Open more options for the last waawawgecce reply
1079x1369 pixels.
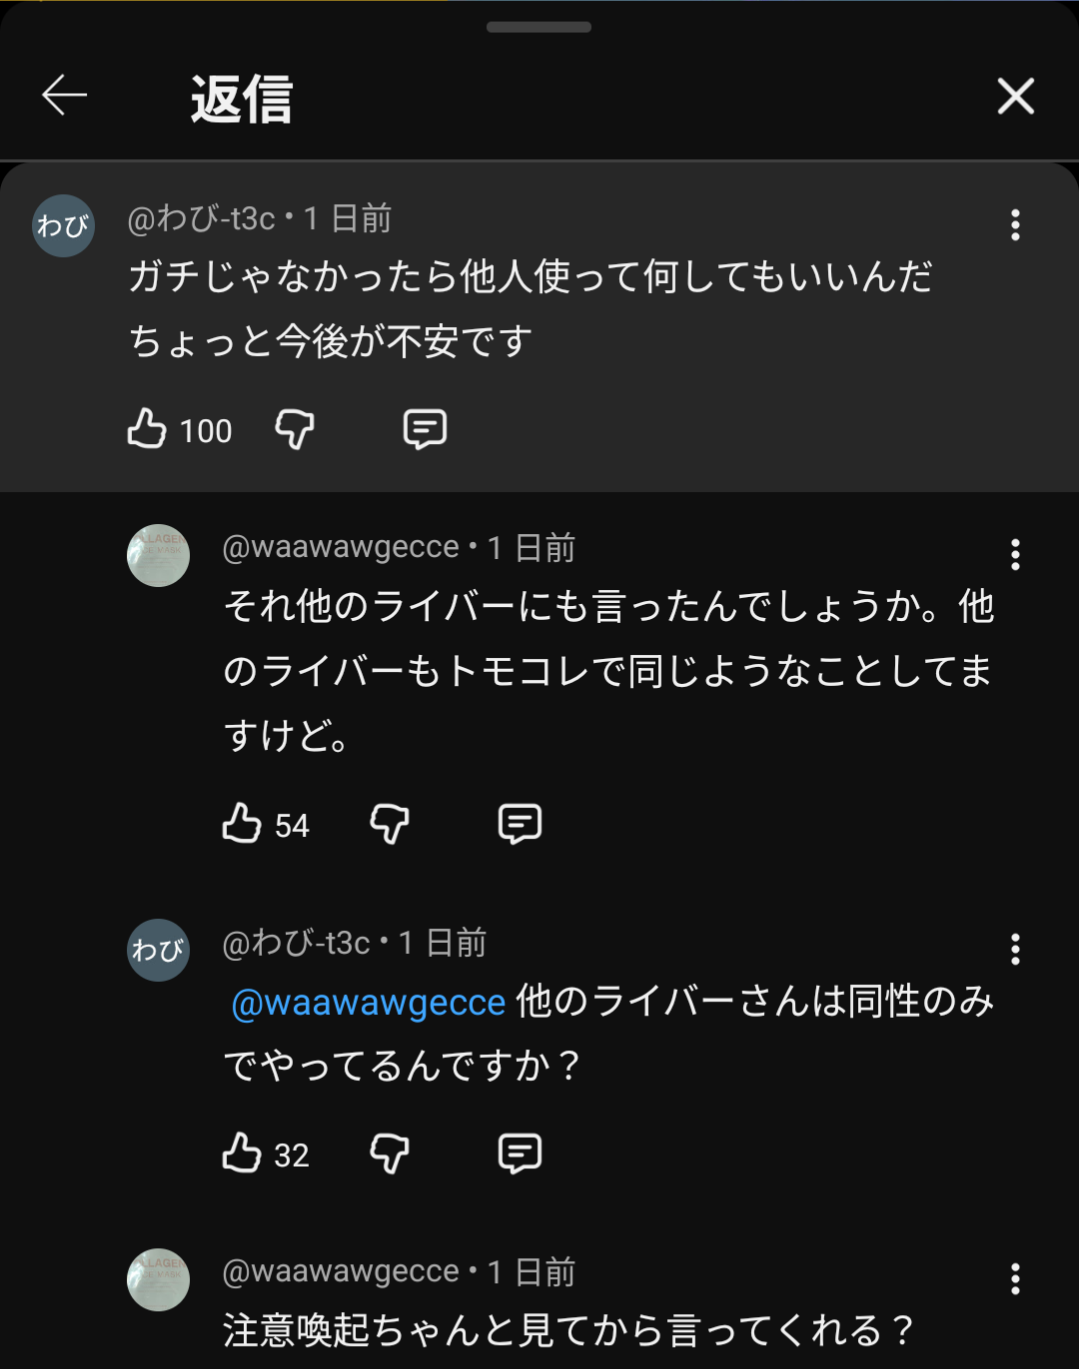click(1015, 1278)
